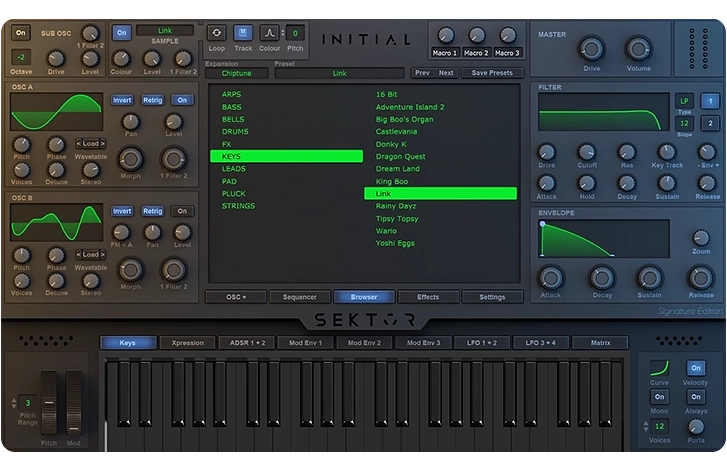The height and width of the screenshot is (470, 727).
Task: Click the Next preset button
Action: pyautogui.click(x=446, y=73)
